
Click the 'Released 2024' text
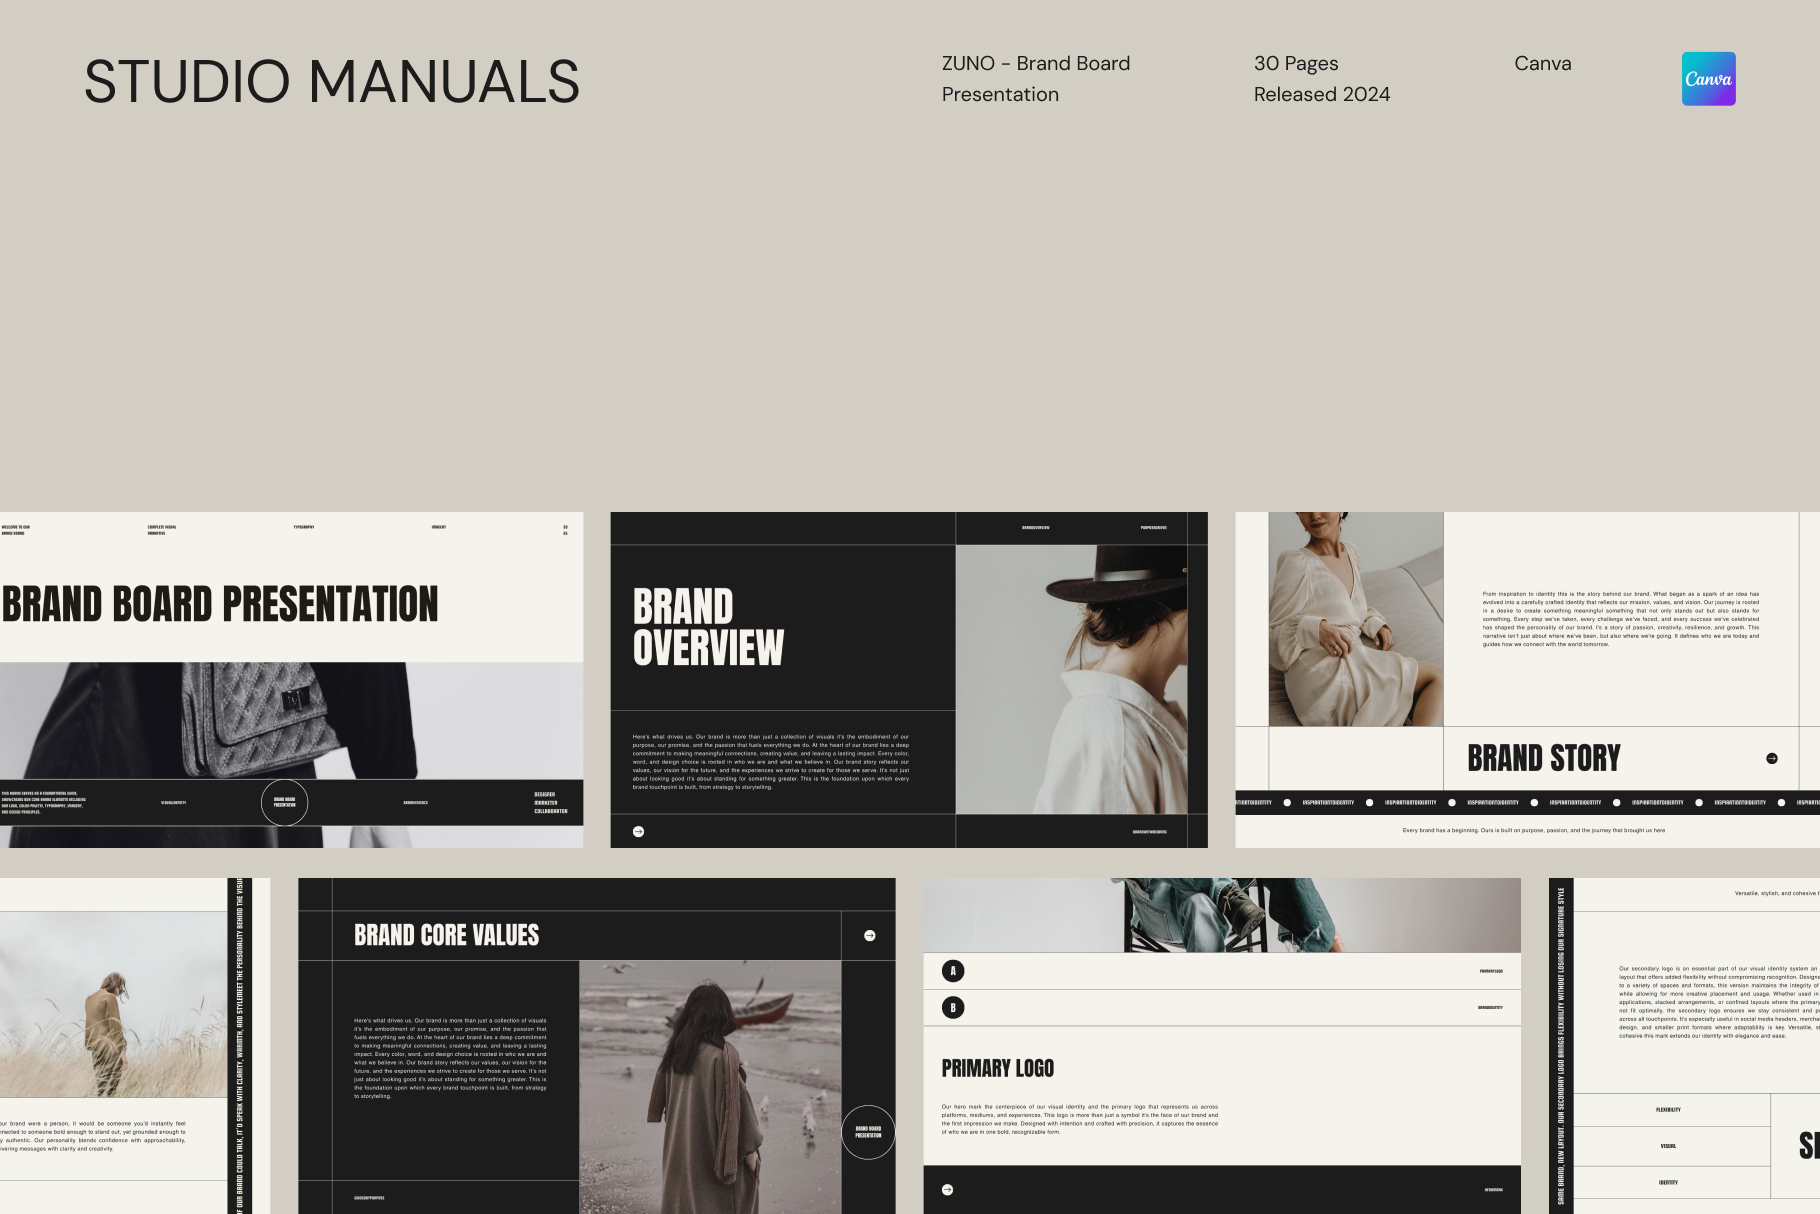1322,94
